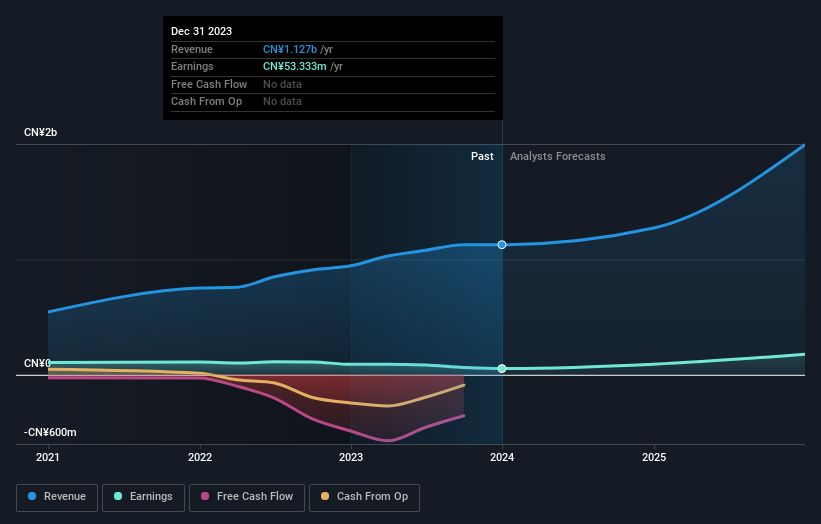Click the teal Earnings legend dot
This screenshot has width=821, height=524.
(118, 496)
